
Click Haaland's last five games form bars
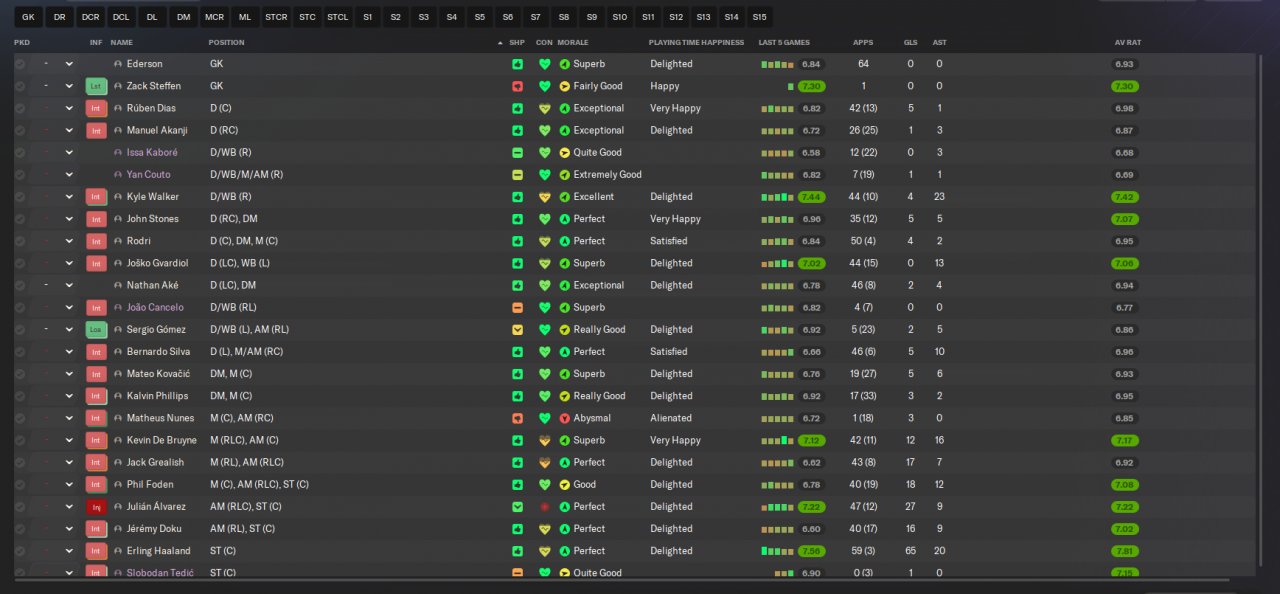[x=776, y=551]
